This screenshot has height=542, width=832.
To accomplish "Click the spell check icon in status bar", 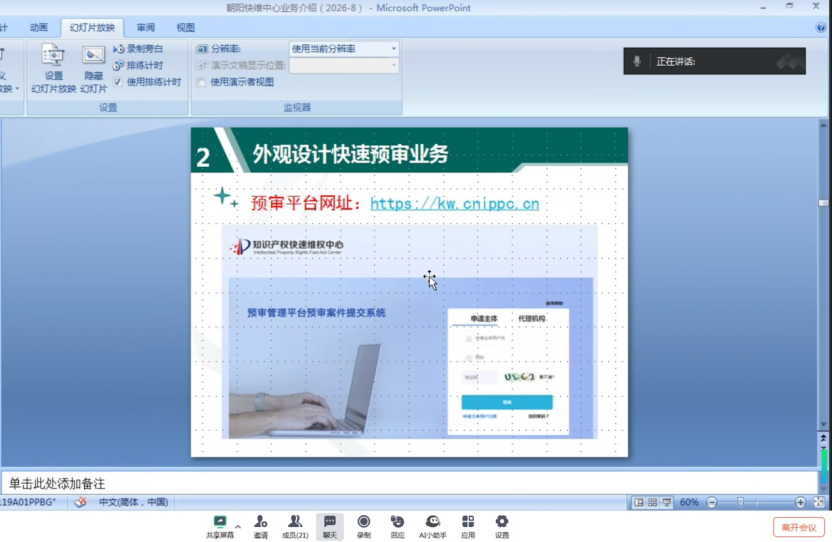I will tap(80, 502).
